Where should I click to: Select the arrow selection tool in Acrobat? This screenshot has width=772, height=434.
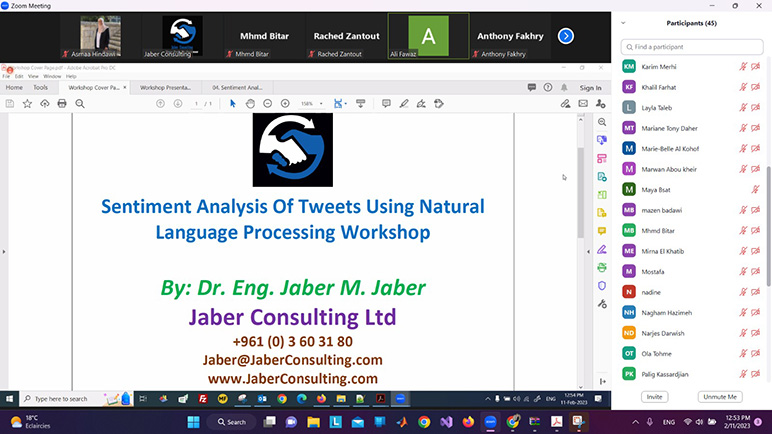pos(233,103)
